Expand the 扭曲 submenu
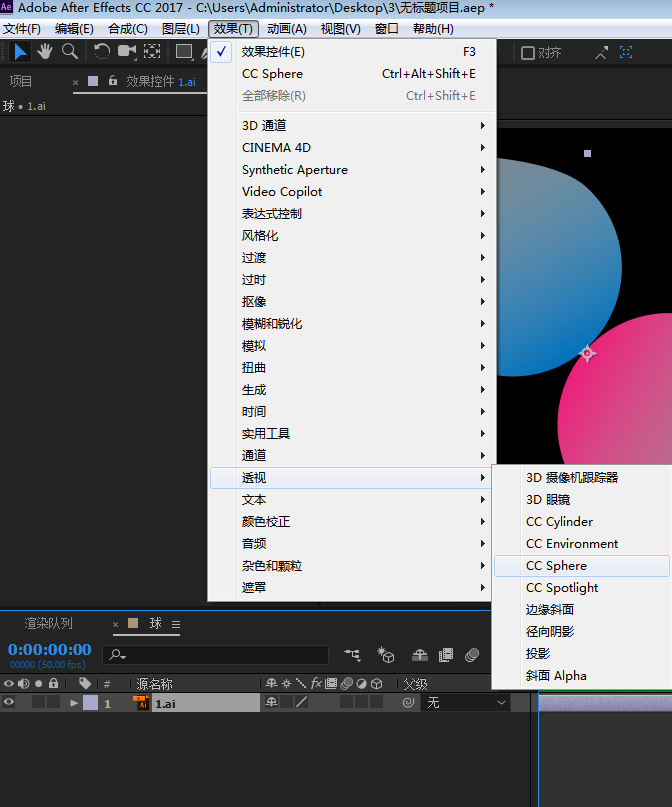The width and height of the screenshot is (672, 807). (x=351, y=367)
